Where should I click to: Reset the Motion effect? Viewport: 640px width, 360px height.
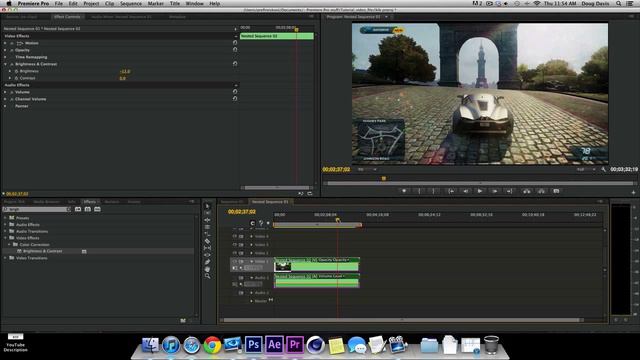pyautogui.click(x=235, y=43)
